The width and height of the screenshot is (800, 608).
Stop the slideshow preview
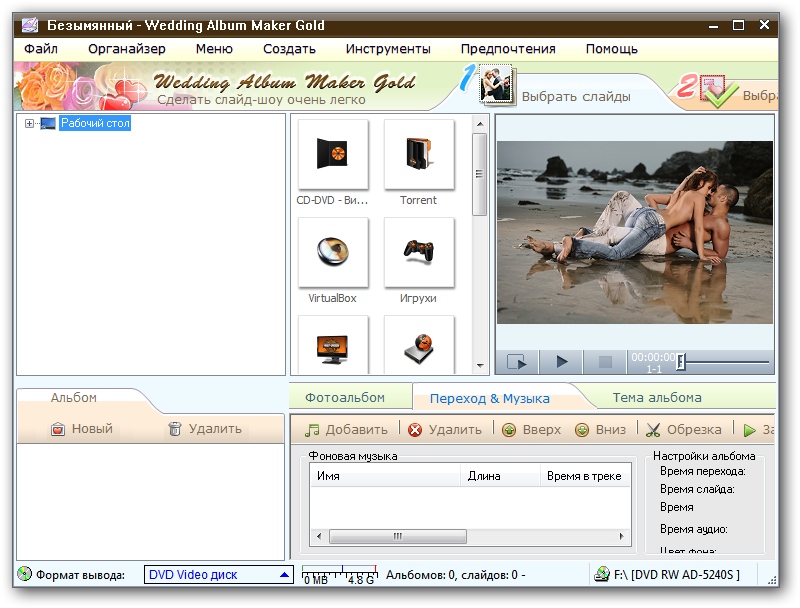605,362
